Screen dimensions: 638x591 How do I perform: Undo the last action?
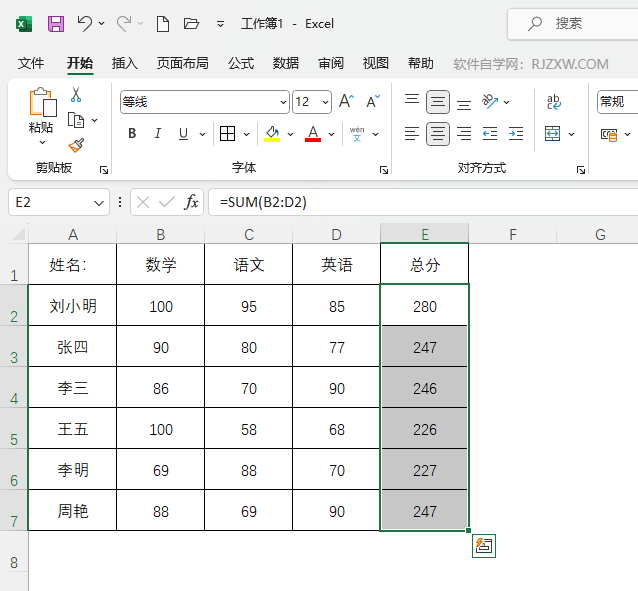pyautogui.click(x=85, y=24)
